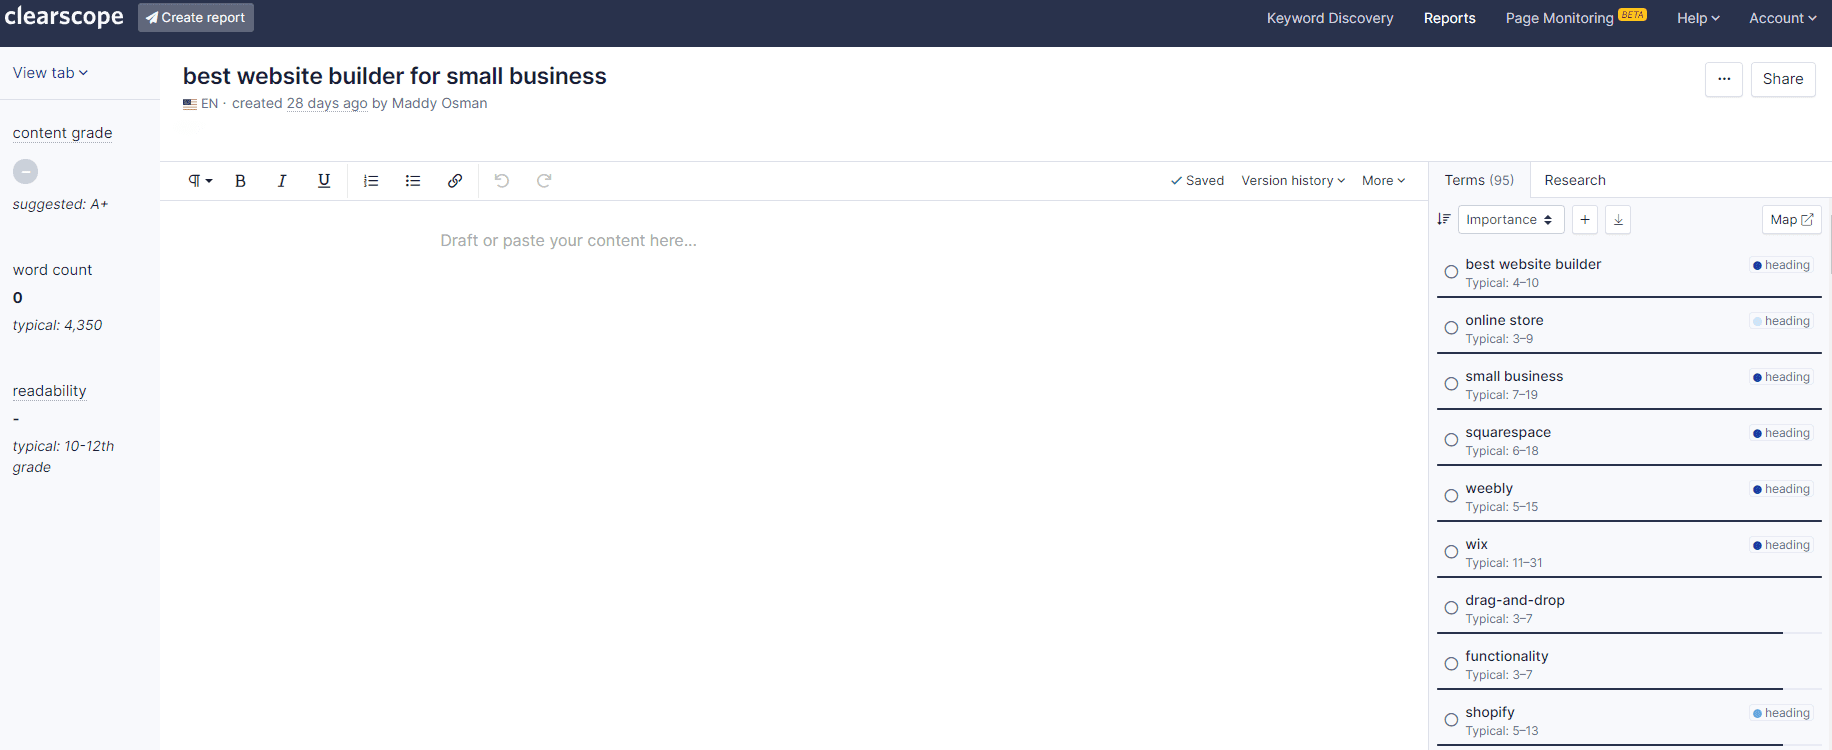Toggle bold formatting
The width and height of the screenshot is (1832, 750).
tap(240, 181)
